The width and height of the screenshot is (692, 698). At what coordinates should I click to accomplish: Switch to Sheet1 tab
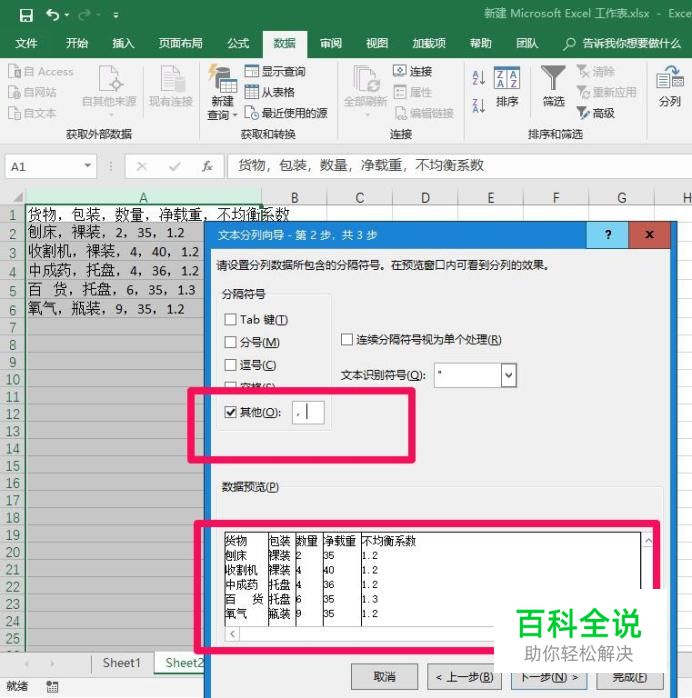[121, 662]
